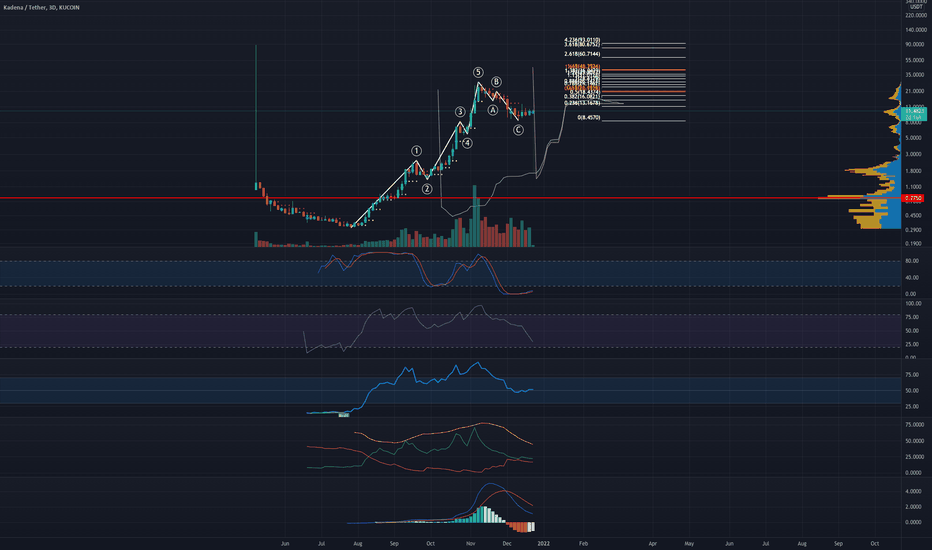Click the 220.0000 price axis label
932x550 pixels.
916,15
